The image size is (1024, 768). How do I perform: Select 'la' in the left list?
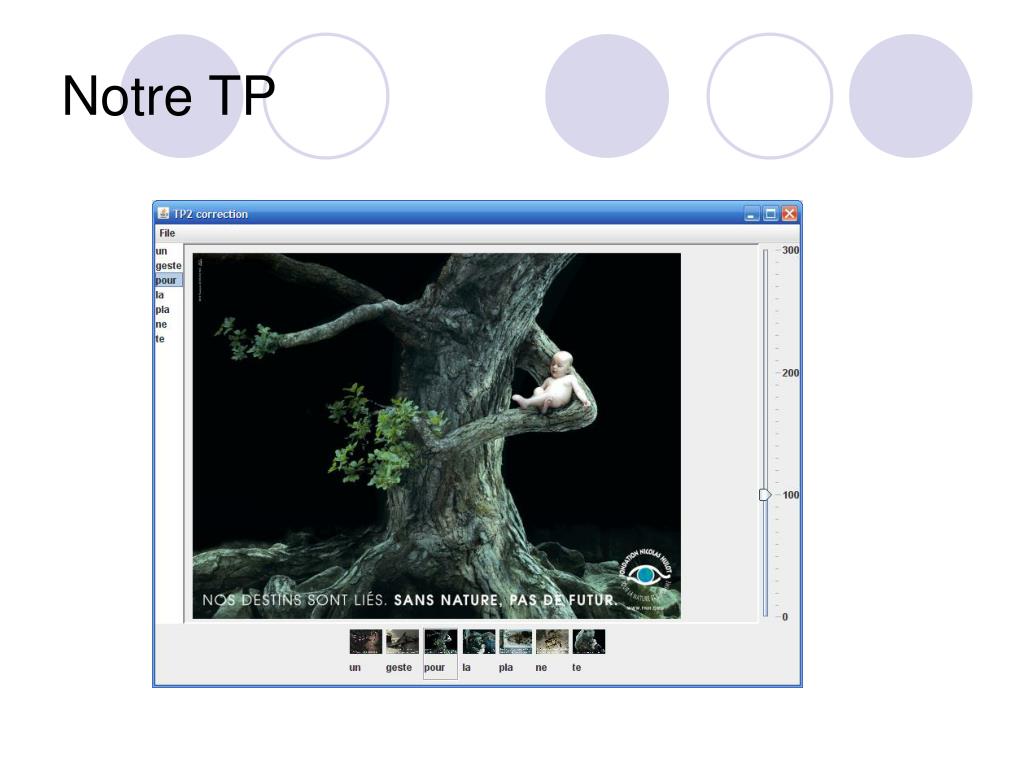click(x=168, y=295)
